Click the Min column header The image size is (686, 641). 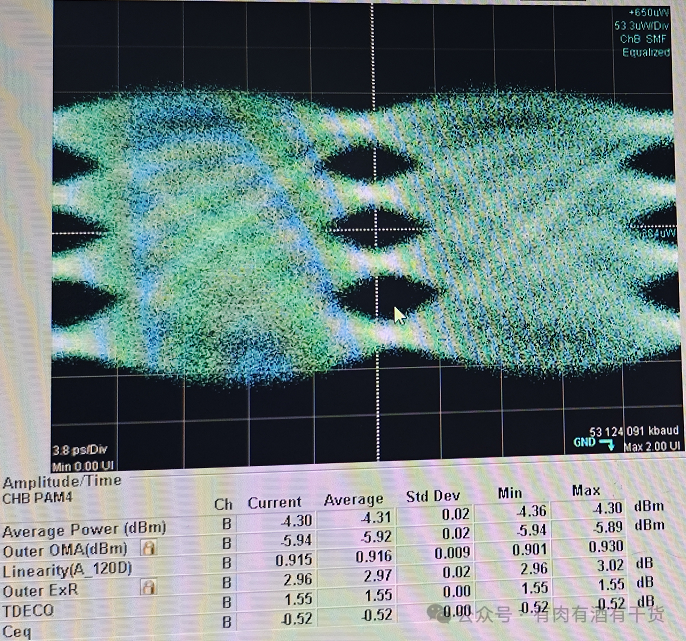[x=510, y=493]
